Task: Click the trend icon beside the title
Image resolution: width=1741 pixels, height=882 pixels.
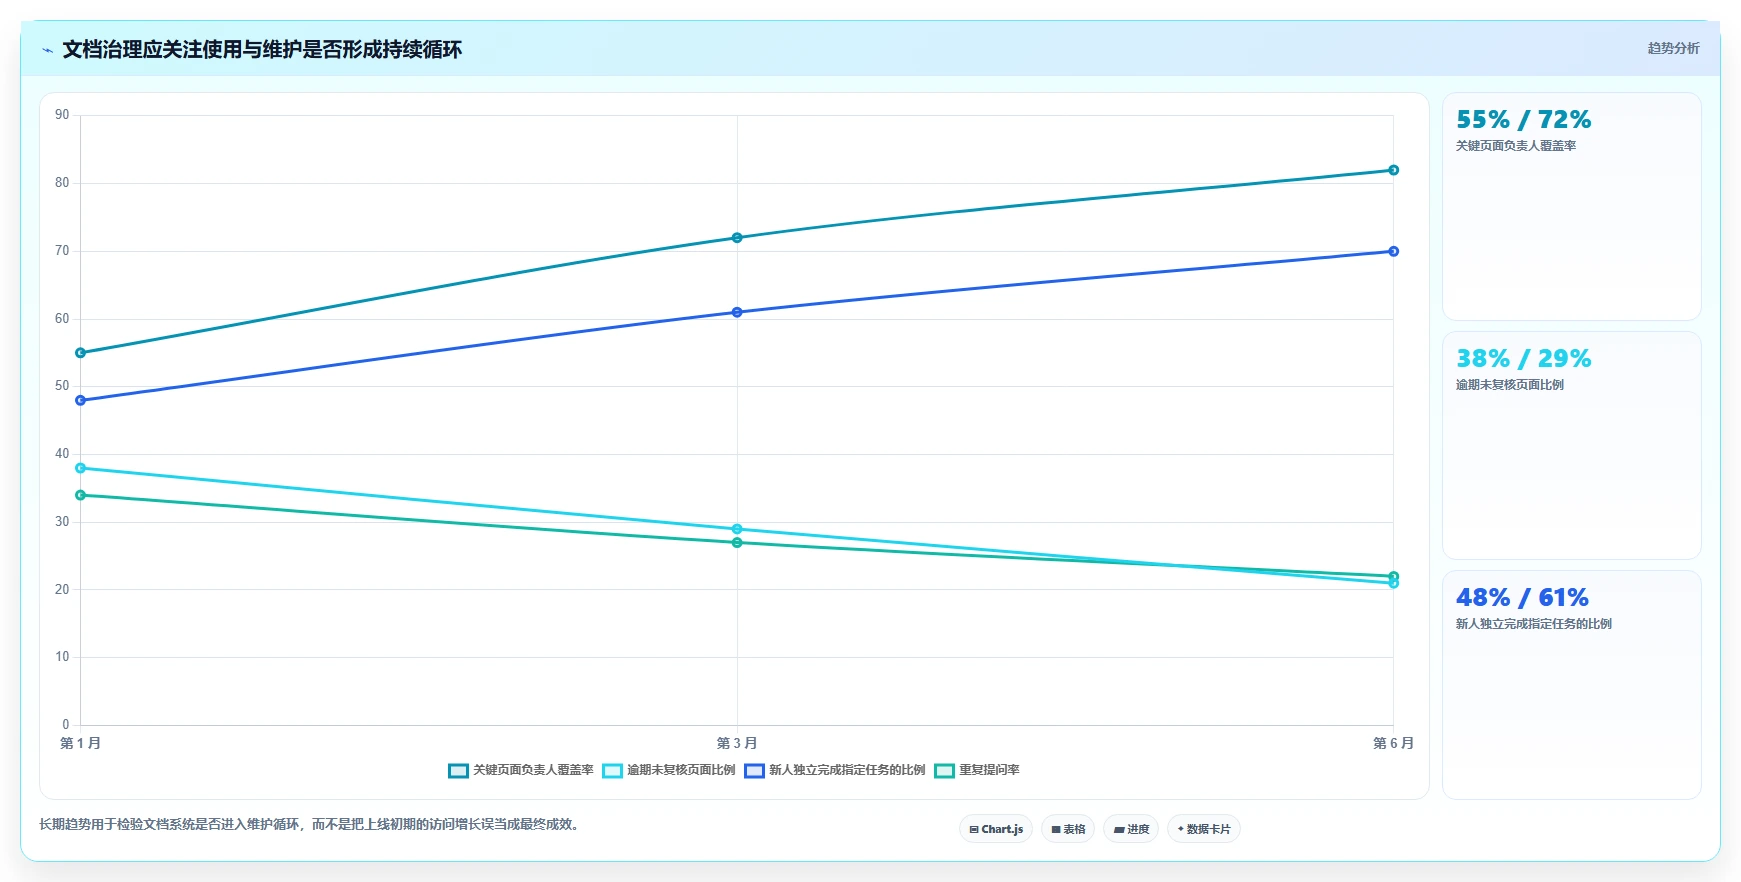Action: (x=47, y=50)
